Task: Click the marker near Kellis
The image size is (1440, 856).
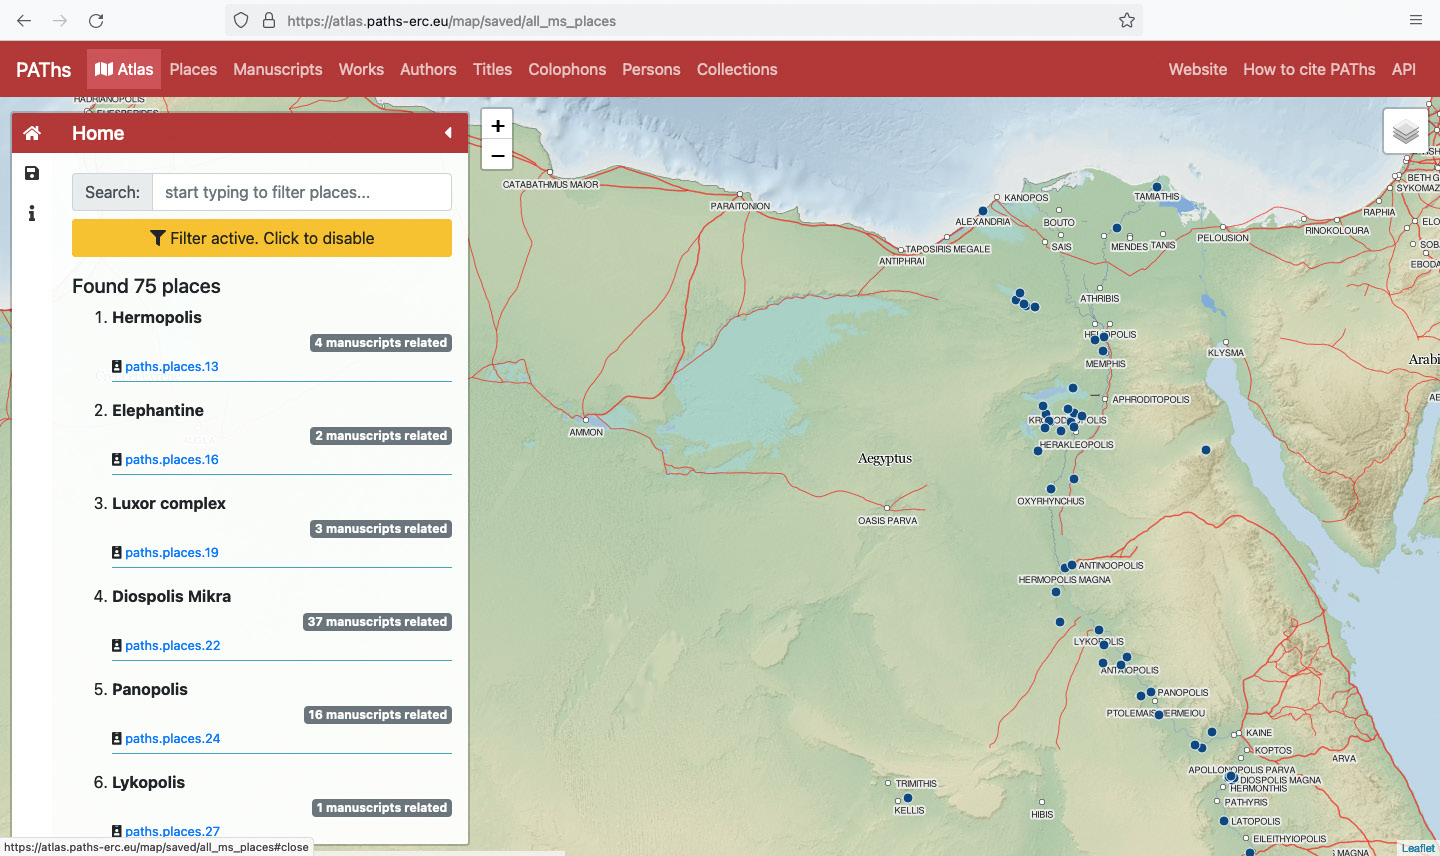Action: [x=908, y=798]
